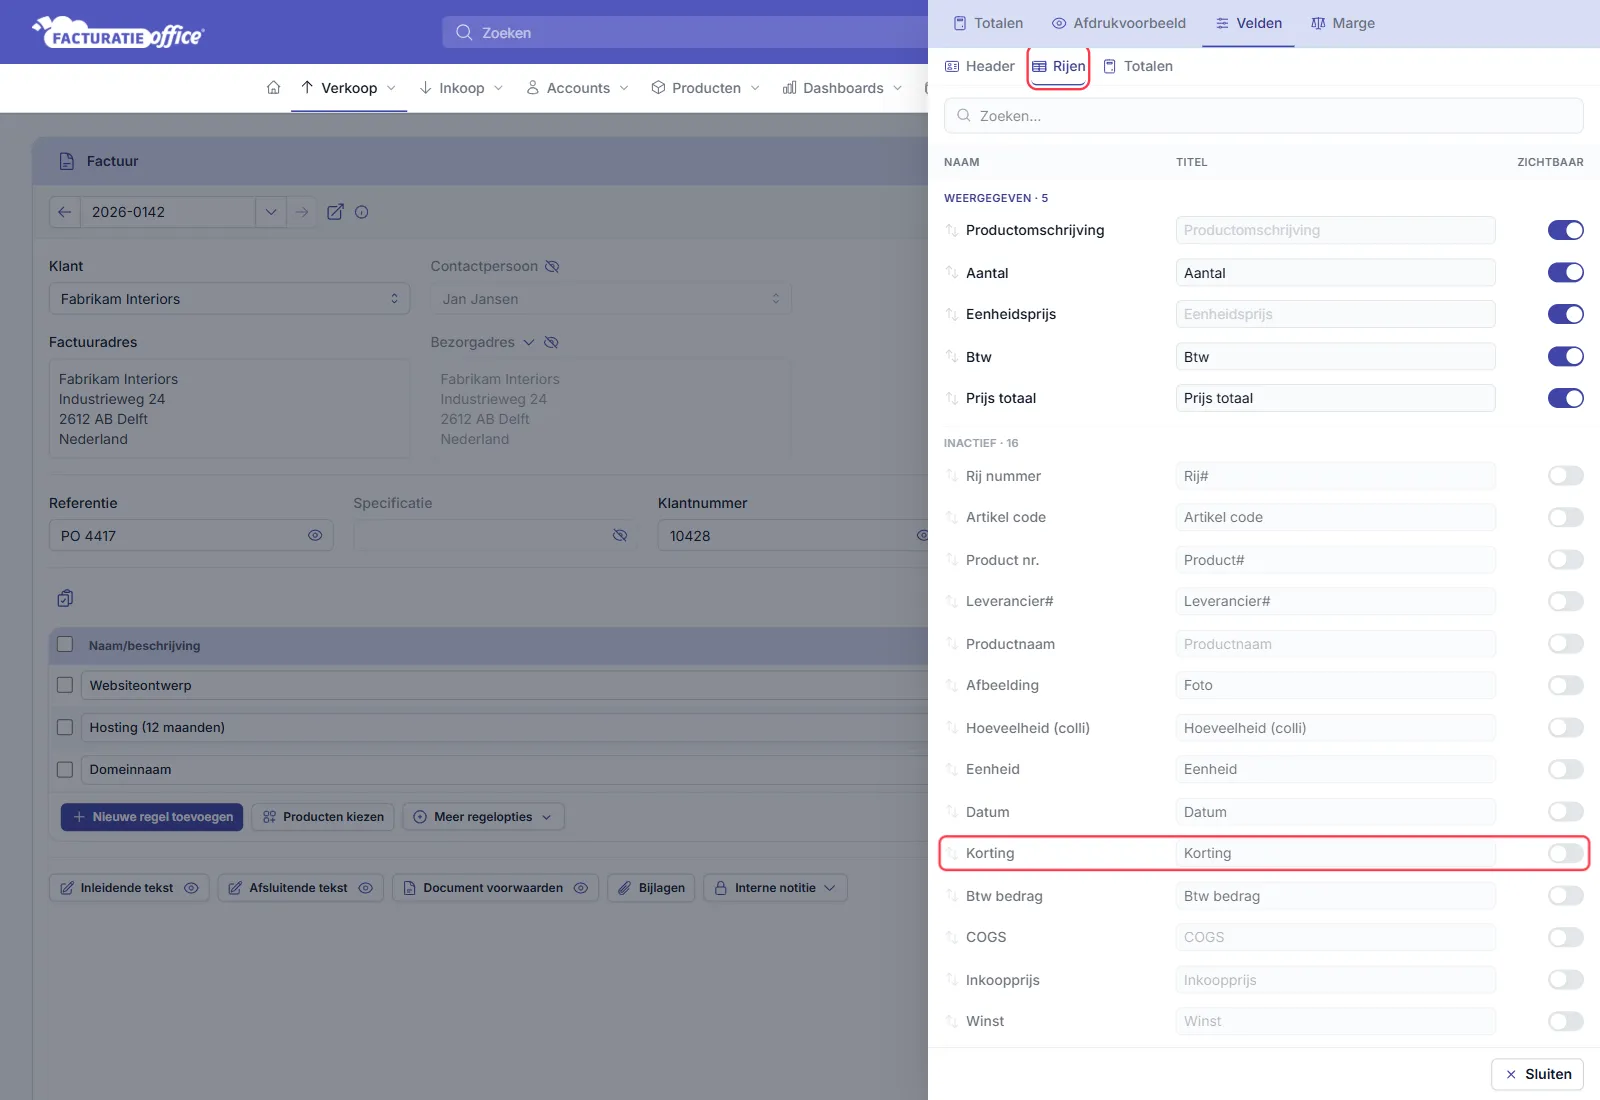Click drag handle for Productomschrijving field
The width and height of the screenshot is (1600, 1100).
coord(952,230)
